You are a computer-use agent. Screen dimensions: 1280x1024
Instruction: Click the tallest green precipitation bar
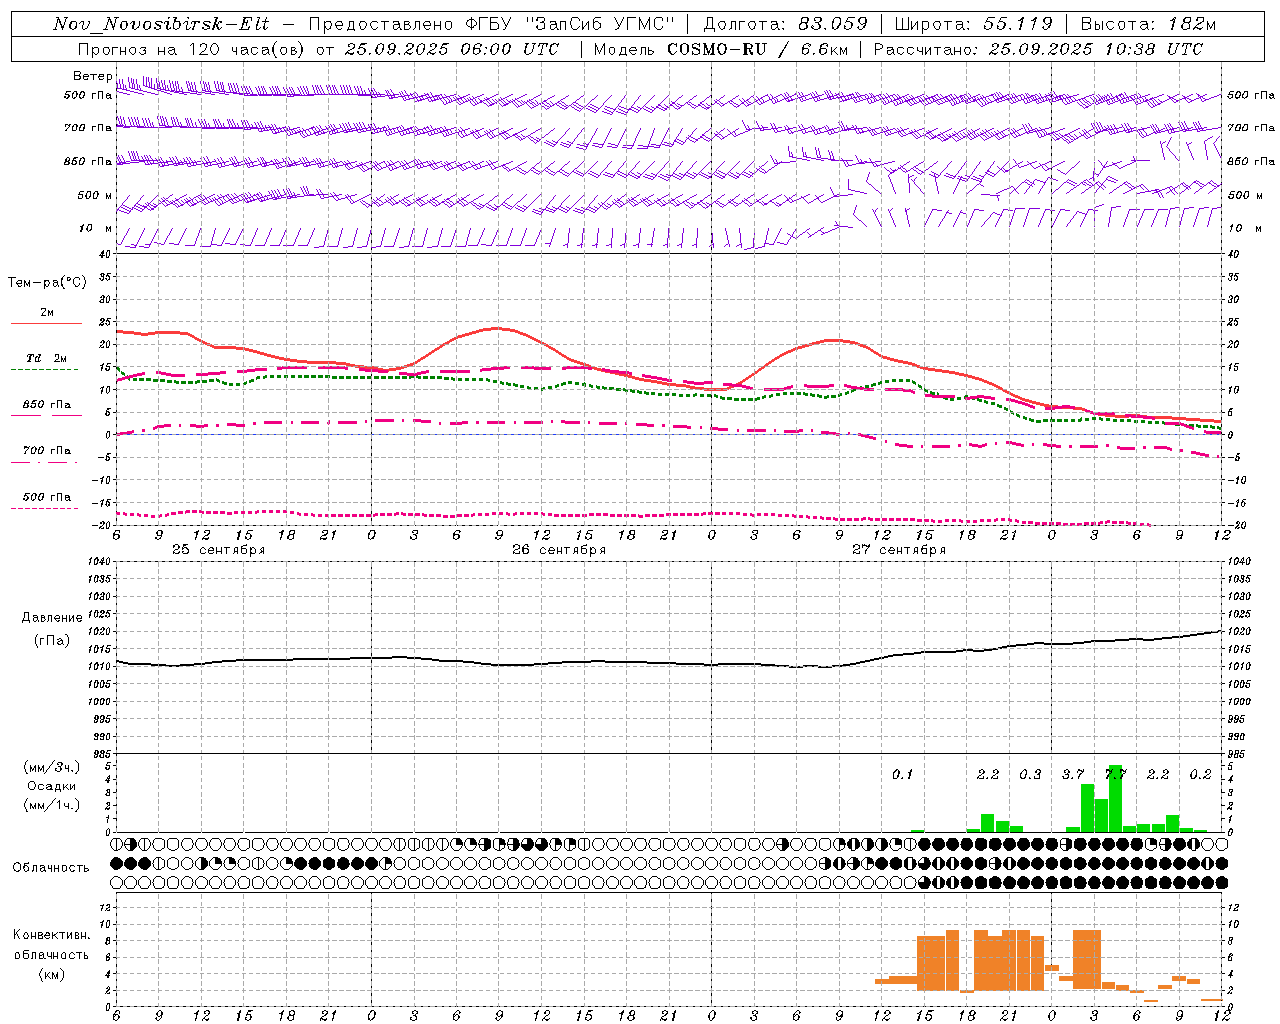coord(1115,798)
